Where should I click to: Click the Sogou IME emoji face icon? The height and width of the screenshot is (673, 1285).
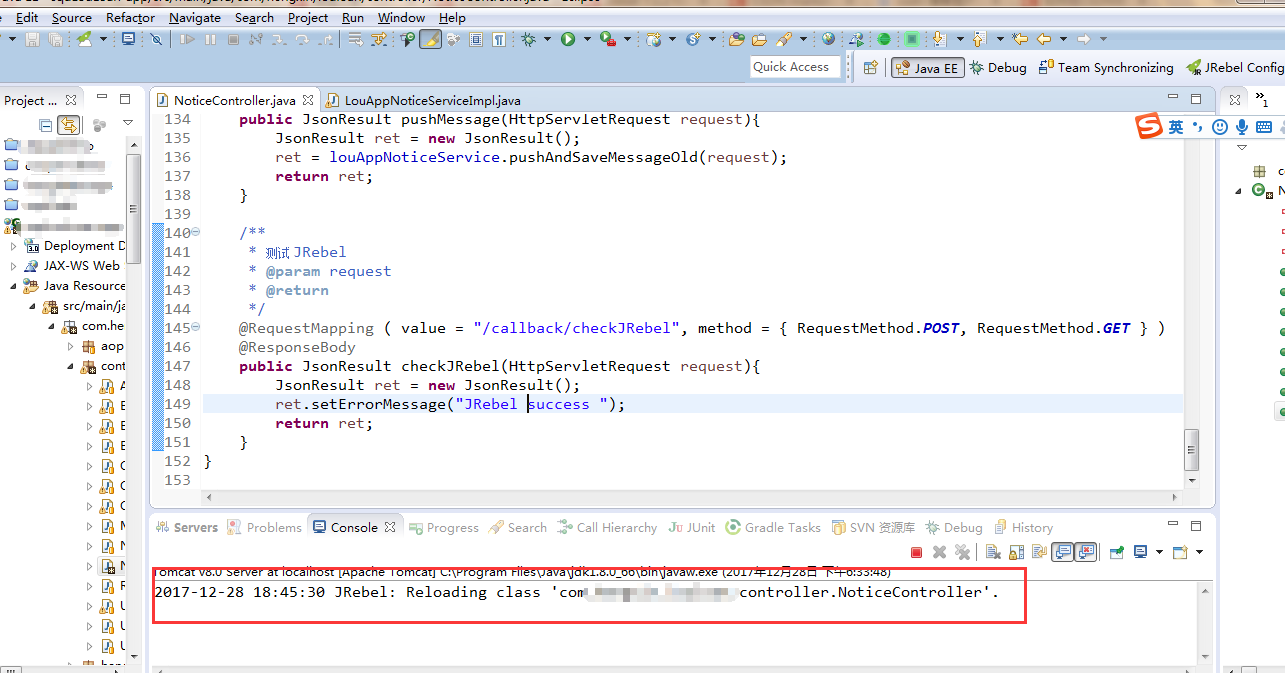pyautogui.click(x=1220, y=127)
